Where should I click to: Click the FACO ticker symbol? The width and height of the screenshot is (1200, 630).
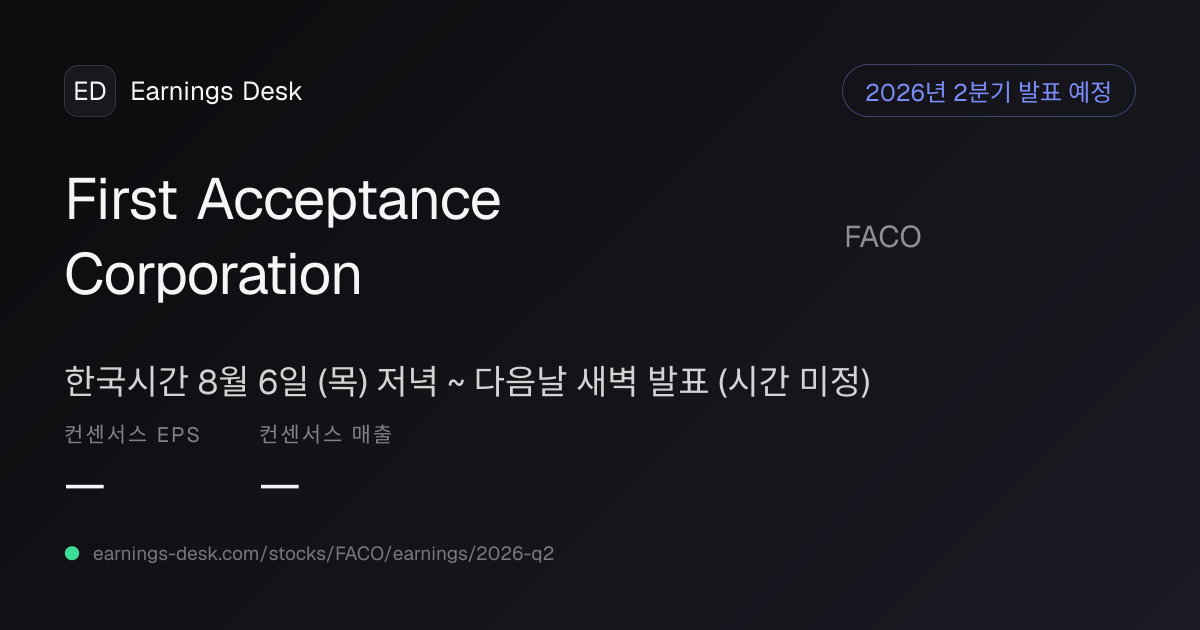click(882, 238)
